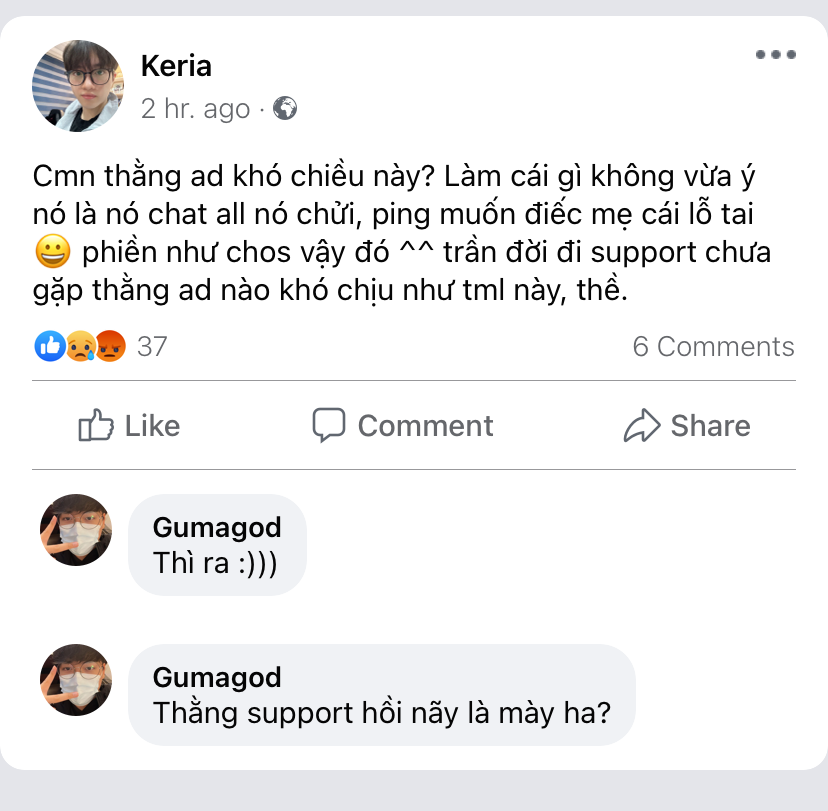Click the sad crying reaction icon

(80, 347)
